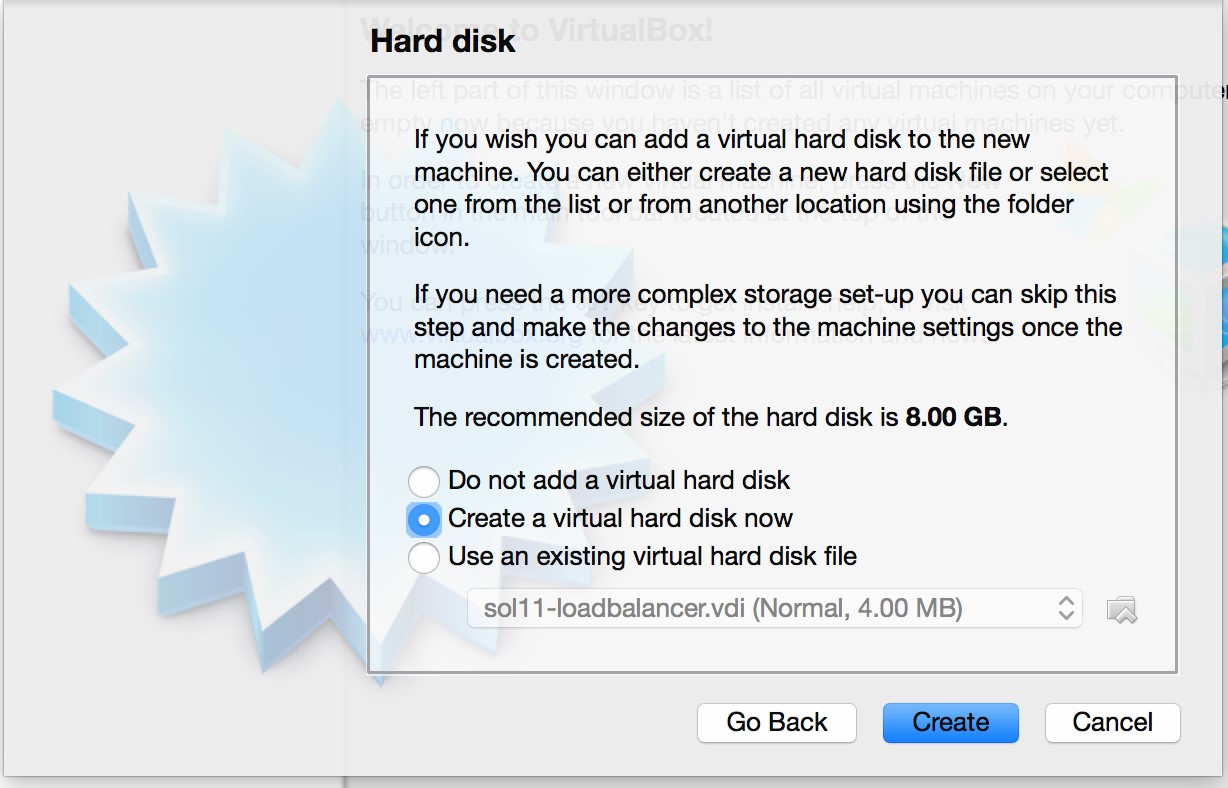Click the label "Use an existing virtual hard disk file"
This screenshot has width=1228, height=788.
(x=650, y=558)
